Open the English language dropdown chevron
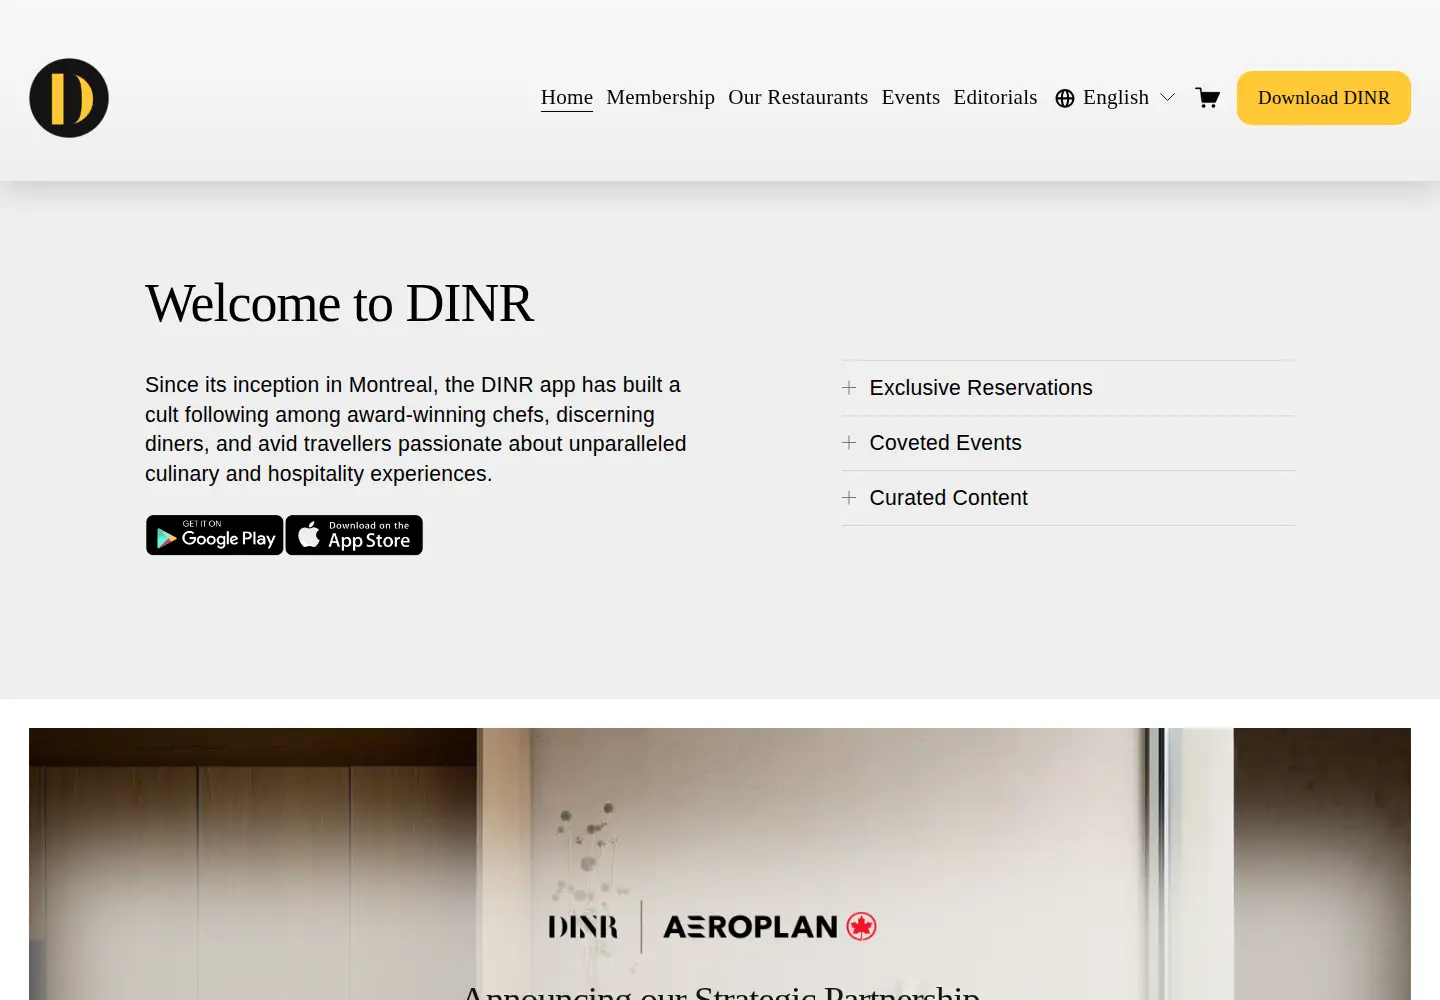The image size is (1440, 1000). (1167, 97)
